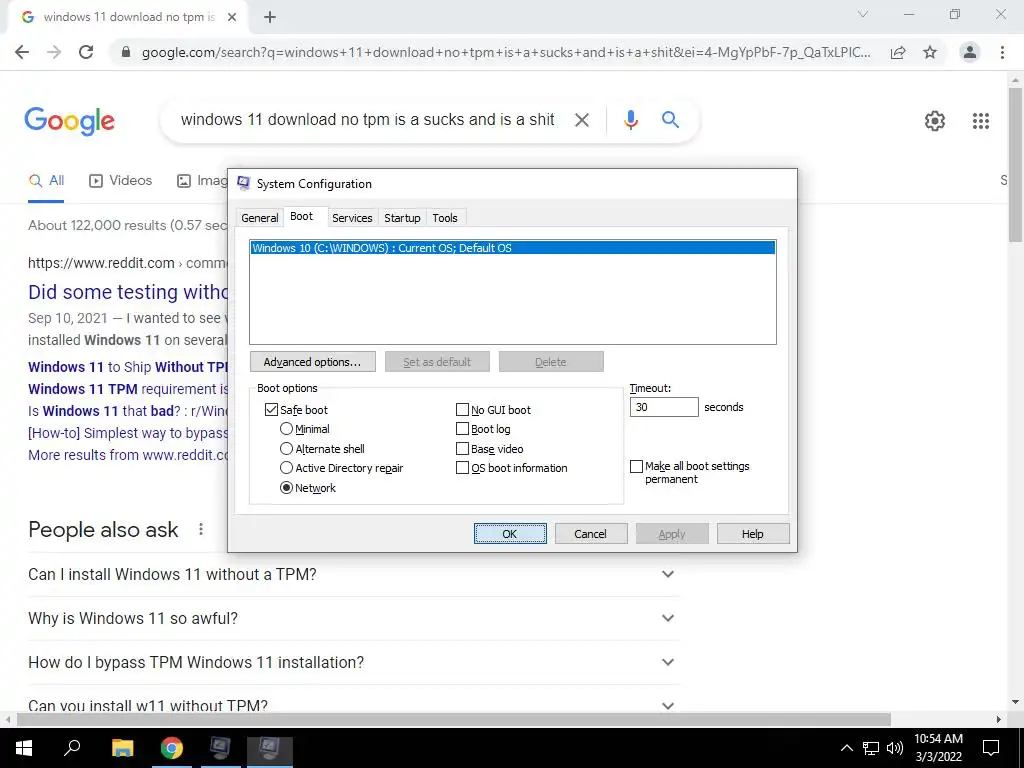Image resolution: width=1024 pixels, height=768 pixels.
Task: Switch to the Startup tab
Action: (402, 218)
